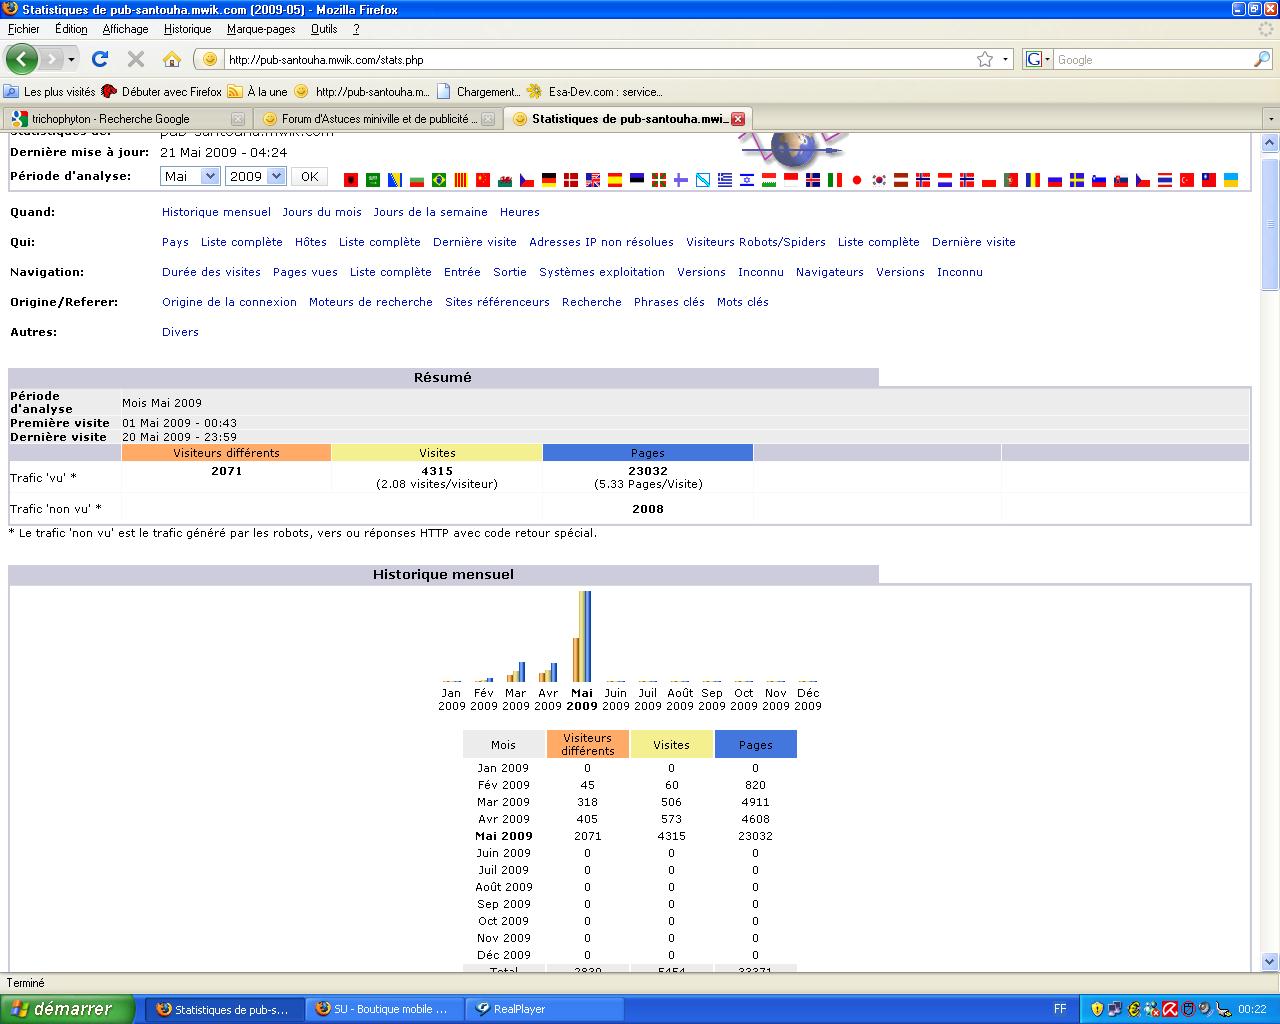This screenshot has height=1024, width=1280.
Task: Select the Ukrainian flag
Action: tap(1231, 180)
